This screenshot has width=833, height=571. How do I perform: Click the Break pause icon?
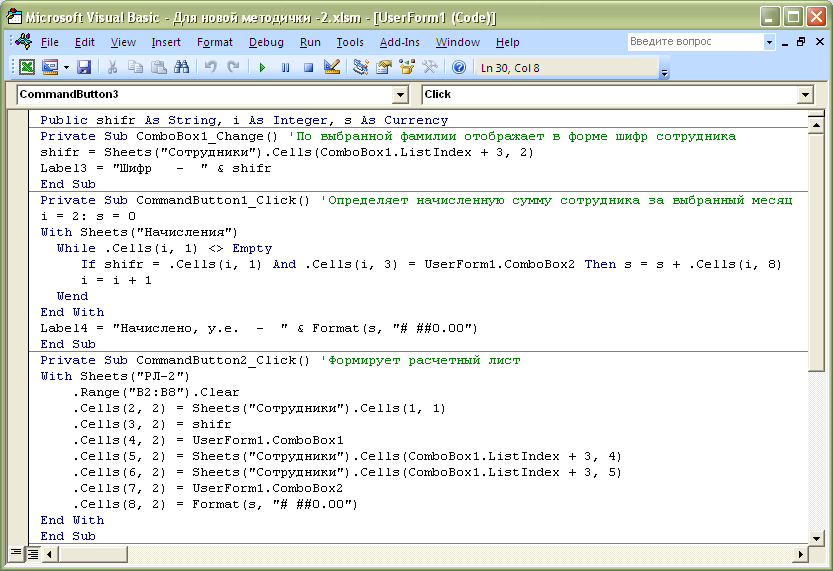pos(285,67)
